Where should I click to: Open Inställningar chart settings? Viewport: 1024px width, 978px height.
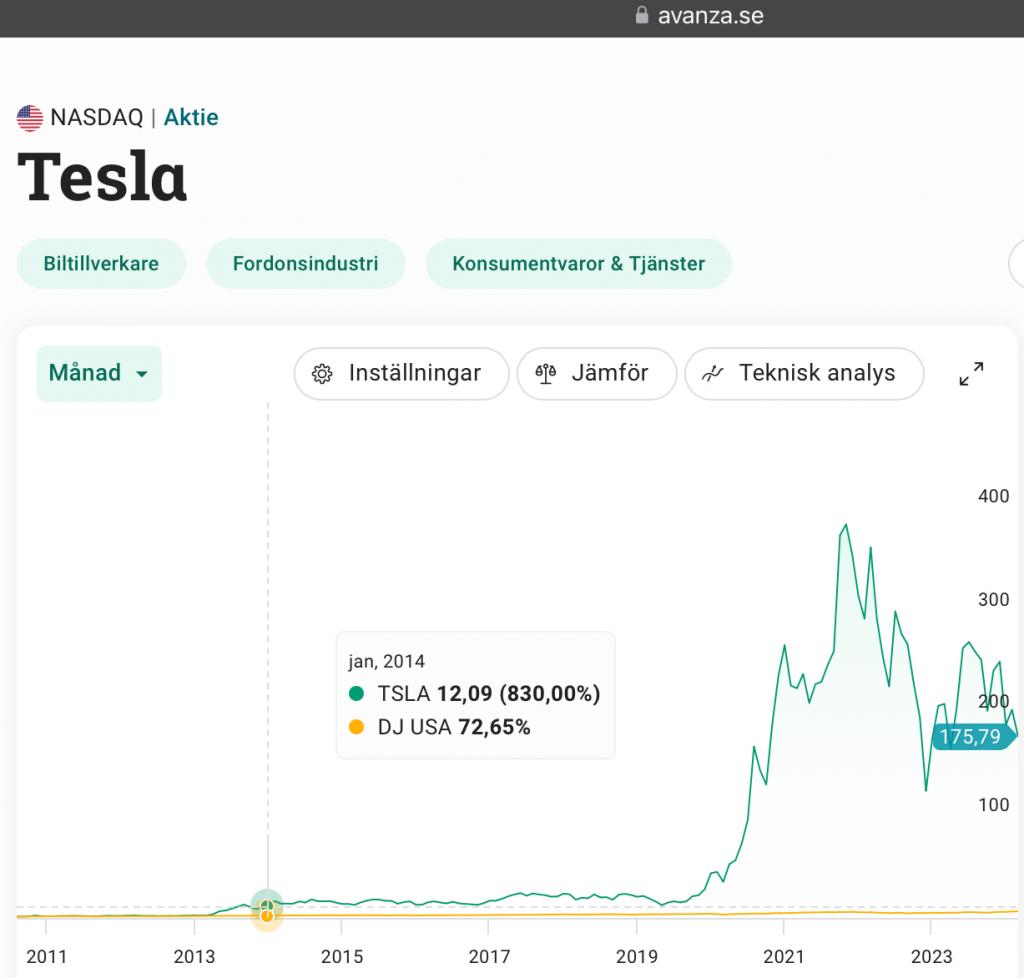pyautogui.click(x=401, y=373)
